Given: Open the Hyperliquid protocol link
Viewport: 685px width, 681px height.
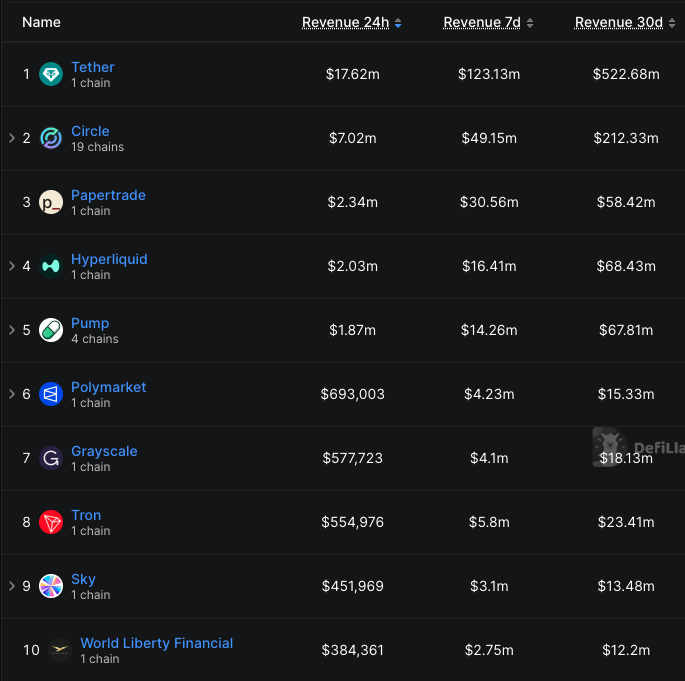Looking at the screenshot, I should (x=109, y=259).
